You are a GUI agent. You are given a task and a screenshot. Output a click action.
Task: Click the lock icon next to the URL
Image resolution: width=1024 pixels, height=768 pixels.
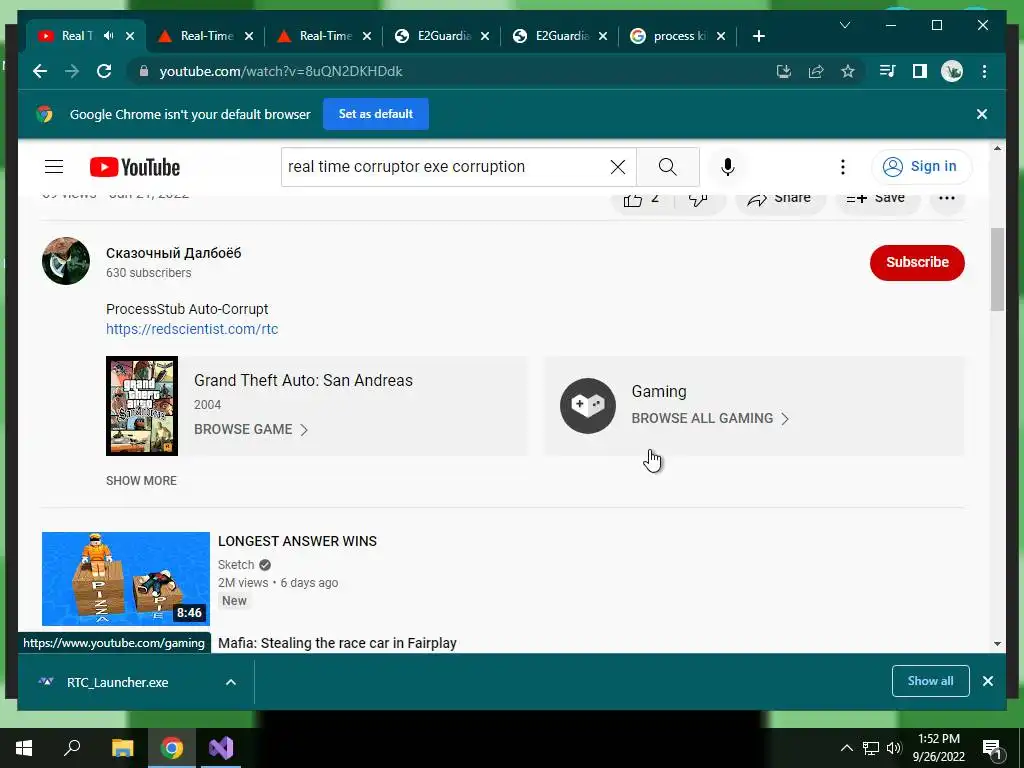click(144, 71)
